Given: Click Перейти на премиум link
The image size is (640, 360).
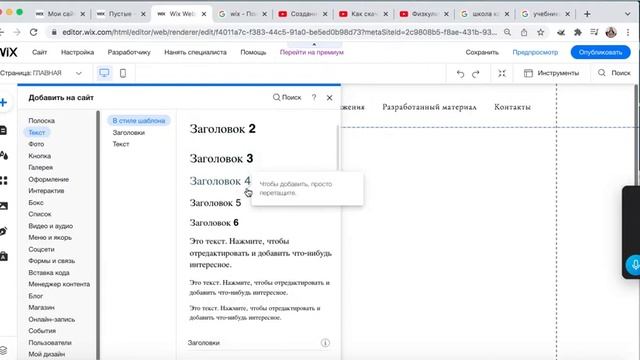Looking at the screenshot, I should (x=311, y=52).
